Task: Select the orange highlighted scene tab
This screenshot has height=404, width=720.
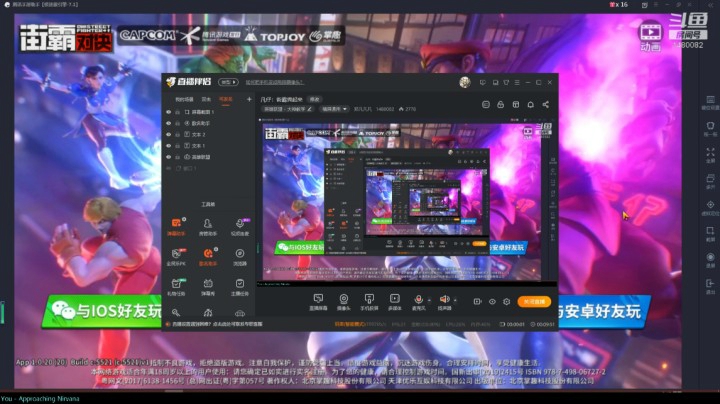Action: coord(225,99)
